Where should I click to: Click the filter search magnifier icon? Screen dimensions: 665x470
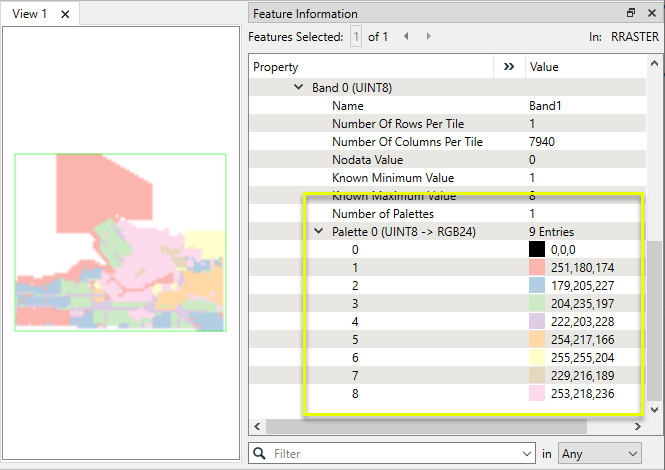260,454
